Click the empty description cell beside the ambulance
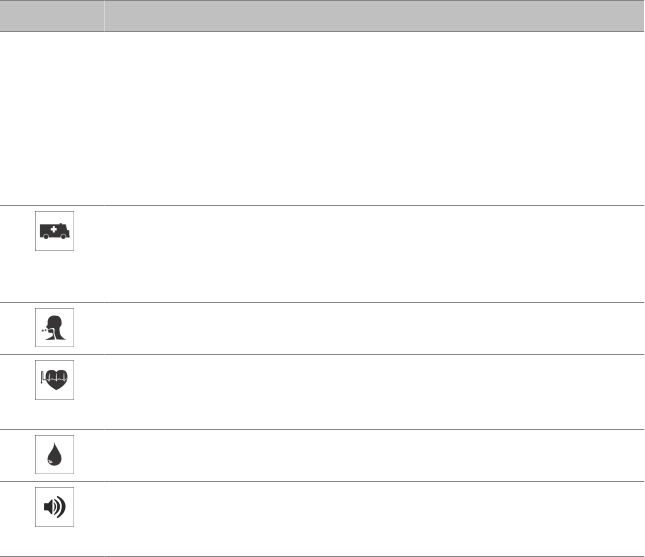This screenshot has width=645, height=557. pyautogui.click(x=374, y=254)
